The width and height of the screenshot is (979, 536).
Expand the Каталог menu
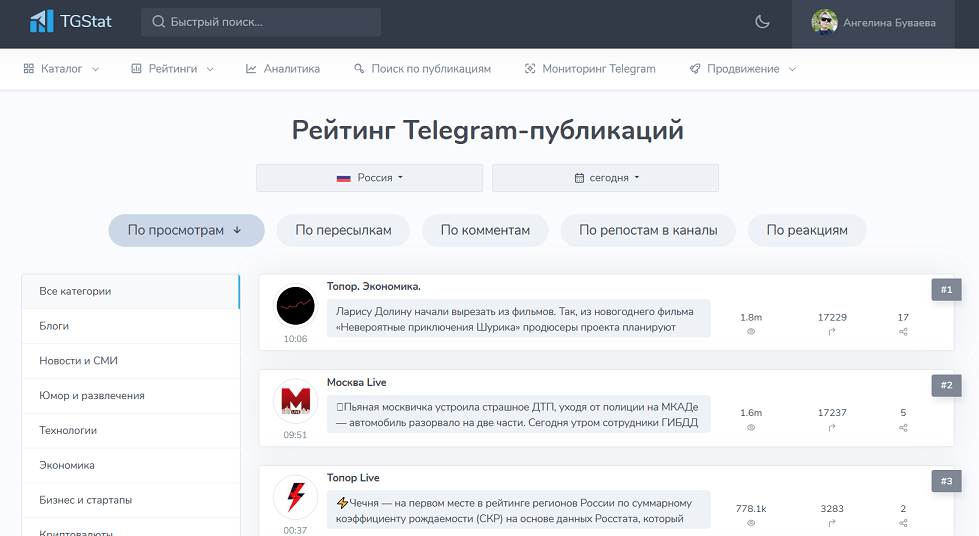tap(61, 69)
